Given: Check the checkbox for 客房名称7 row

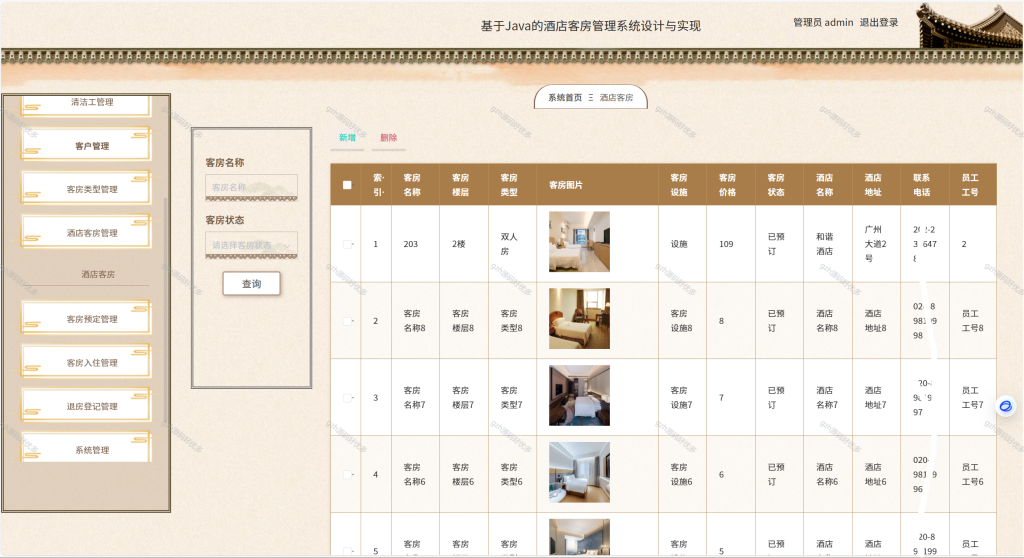Looking at the screenshot, I should coord(347,398).
